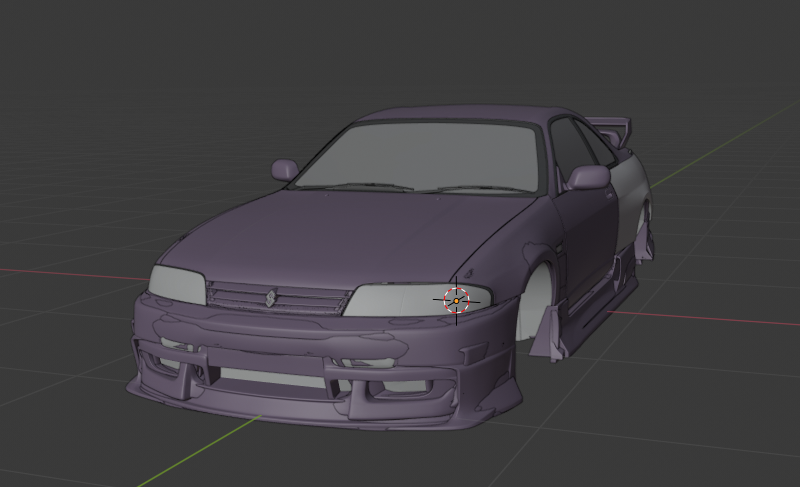This screenshot has height=487, width=800.
Task: Click the side mirror left of the windshield
Action: pos(285,169)
